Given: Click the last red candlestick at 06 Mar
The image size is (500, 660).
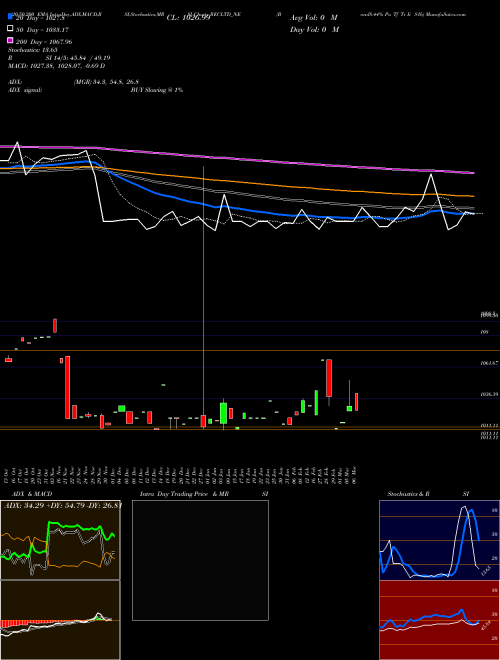Looking at the screenshot, I should point(356,402).
